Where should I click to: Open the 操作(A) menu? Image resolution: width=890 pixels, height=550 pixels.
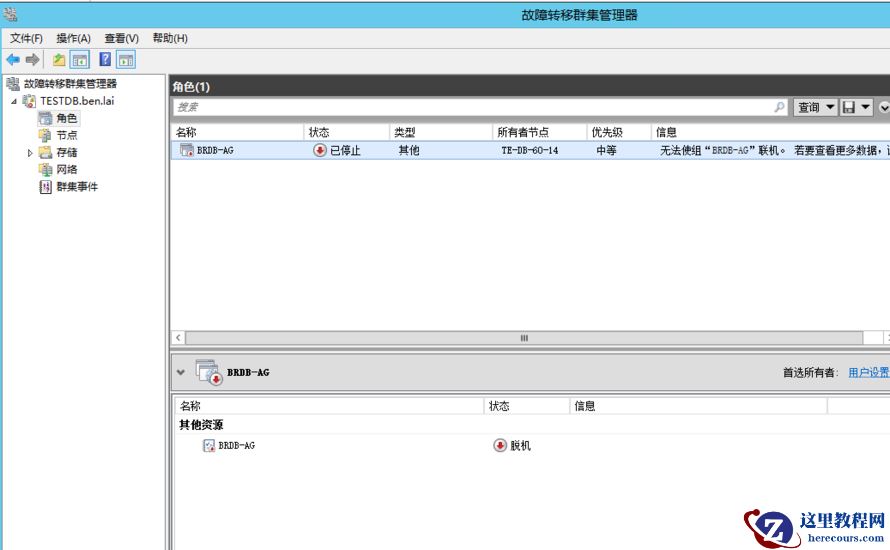73,38
